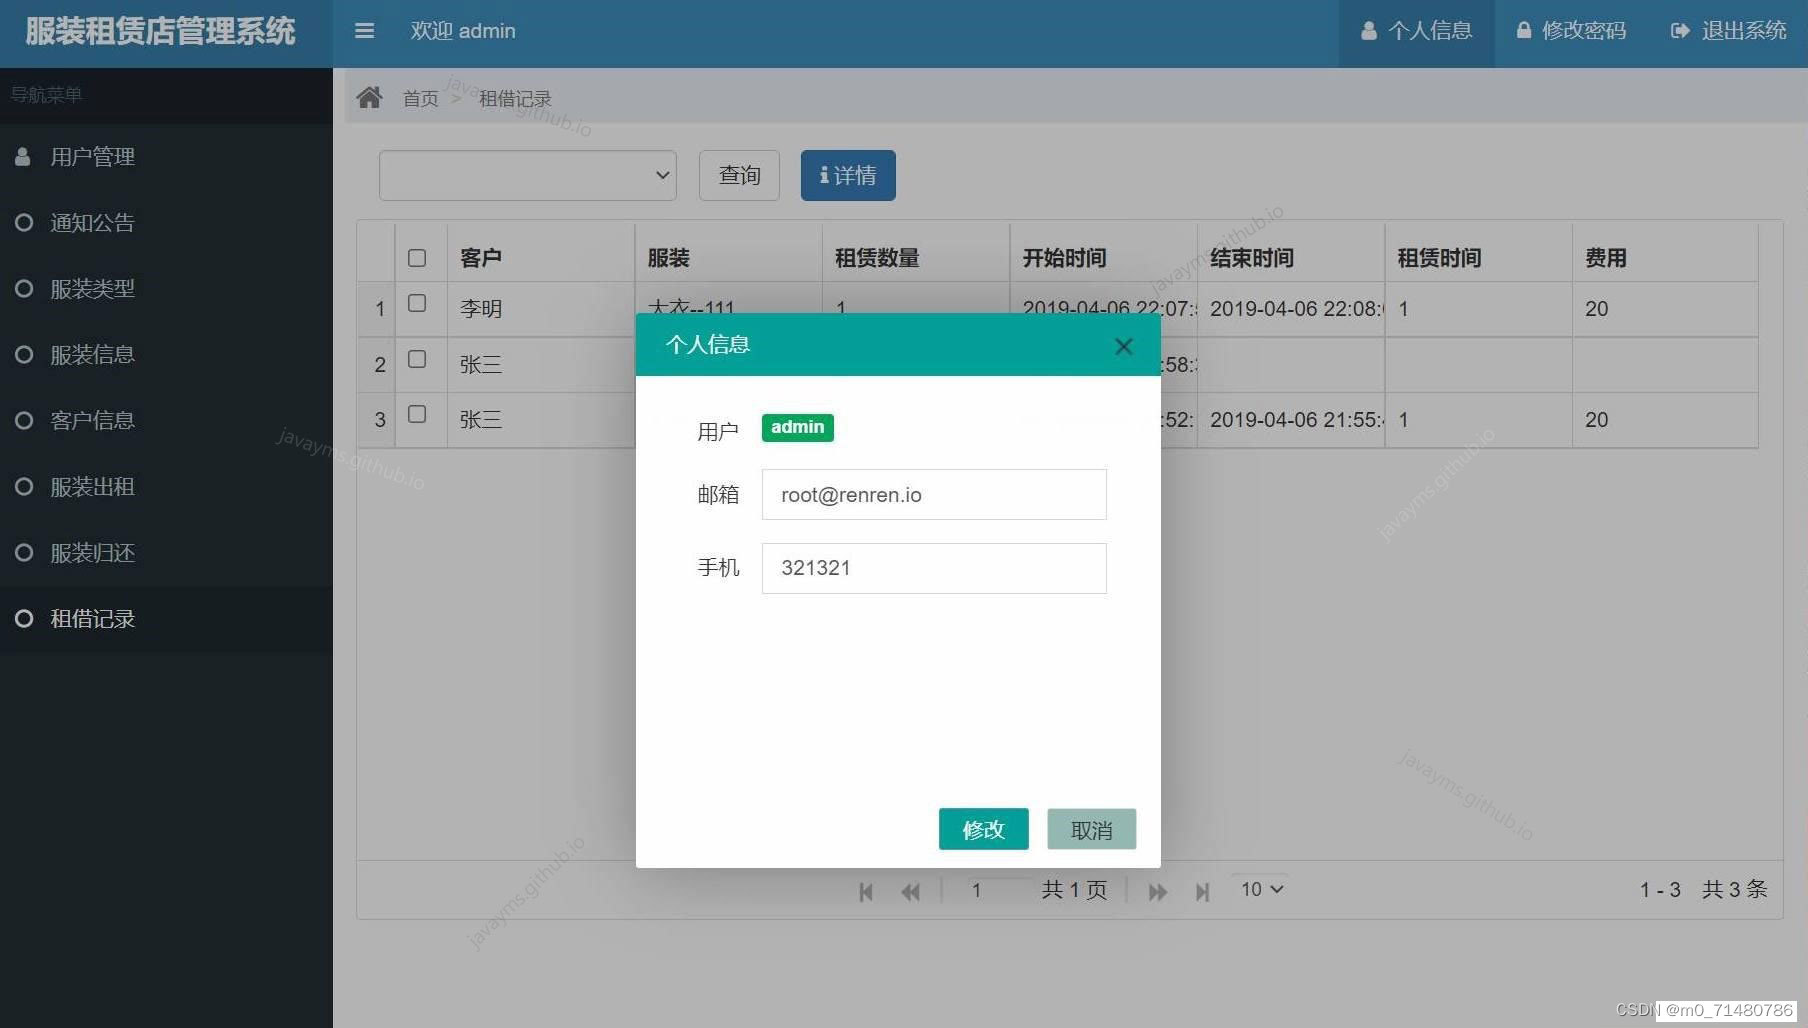Open 用户管理 menu item
This screenshot has width=1808, height=1028.
tap(166, 156)
